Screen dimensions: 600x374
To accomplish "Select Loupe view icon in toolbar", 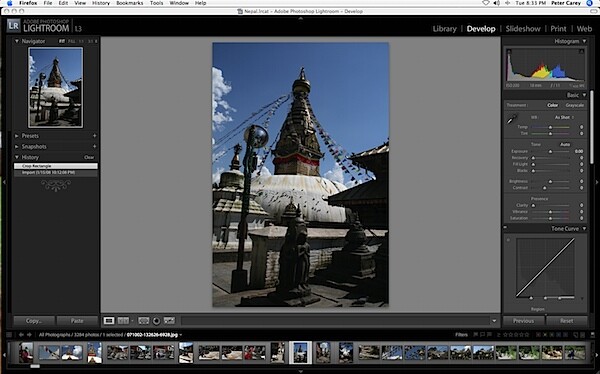I will (x=109, y=321).
